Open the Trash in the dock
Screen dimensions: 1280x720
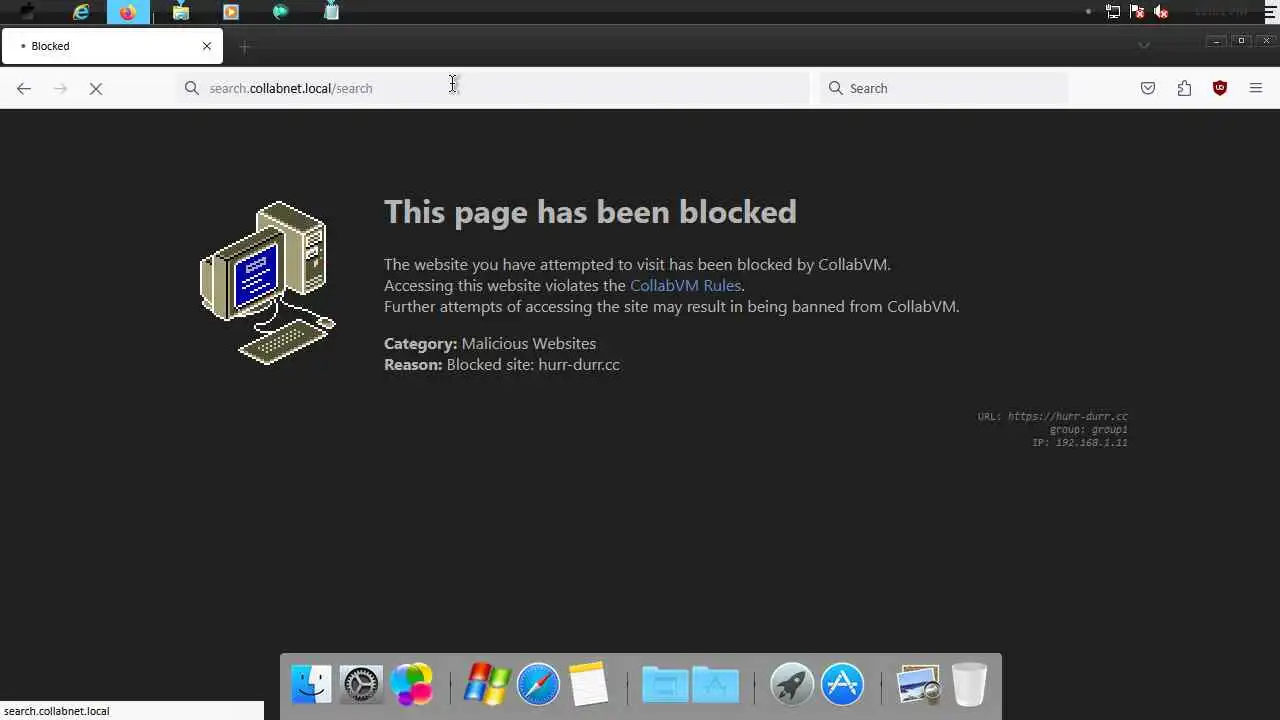pos(969,685)
